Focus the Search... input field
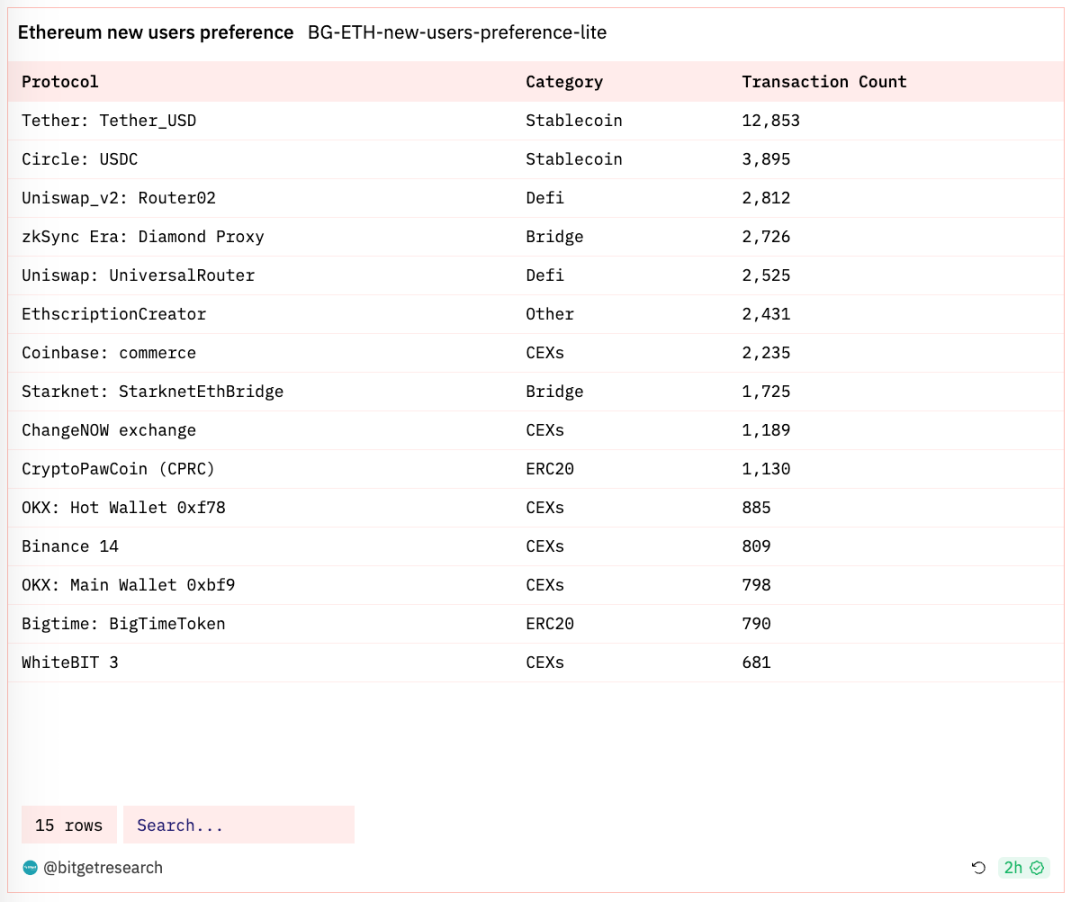 (x=238, y=825)
